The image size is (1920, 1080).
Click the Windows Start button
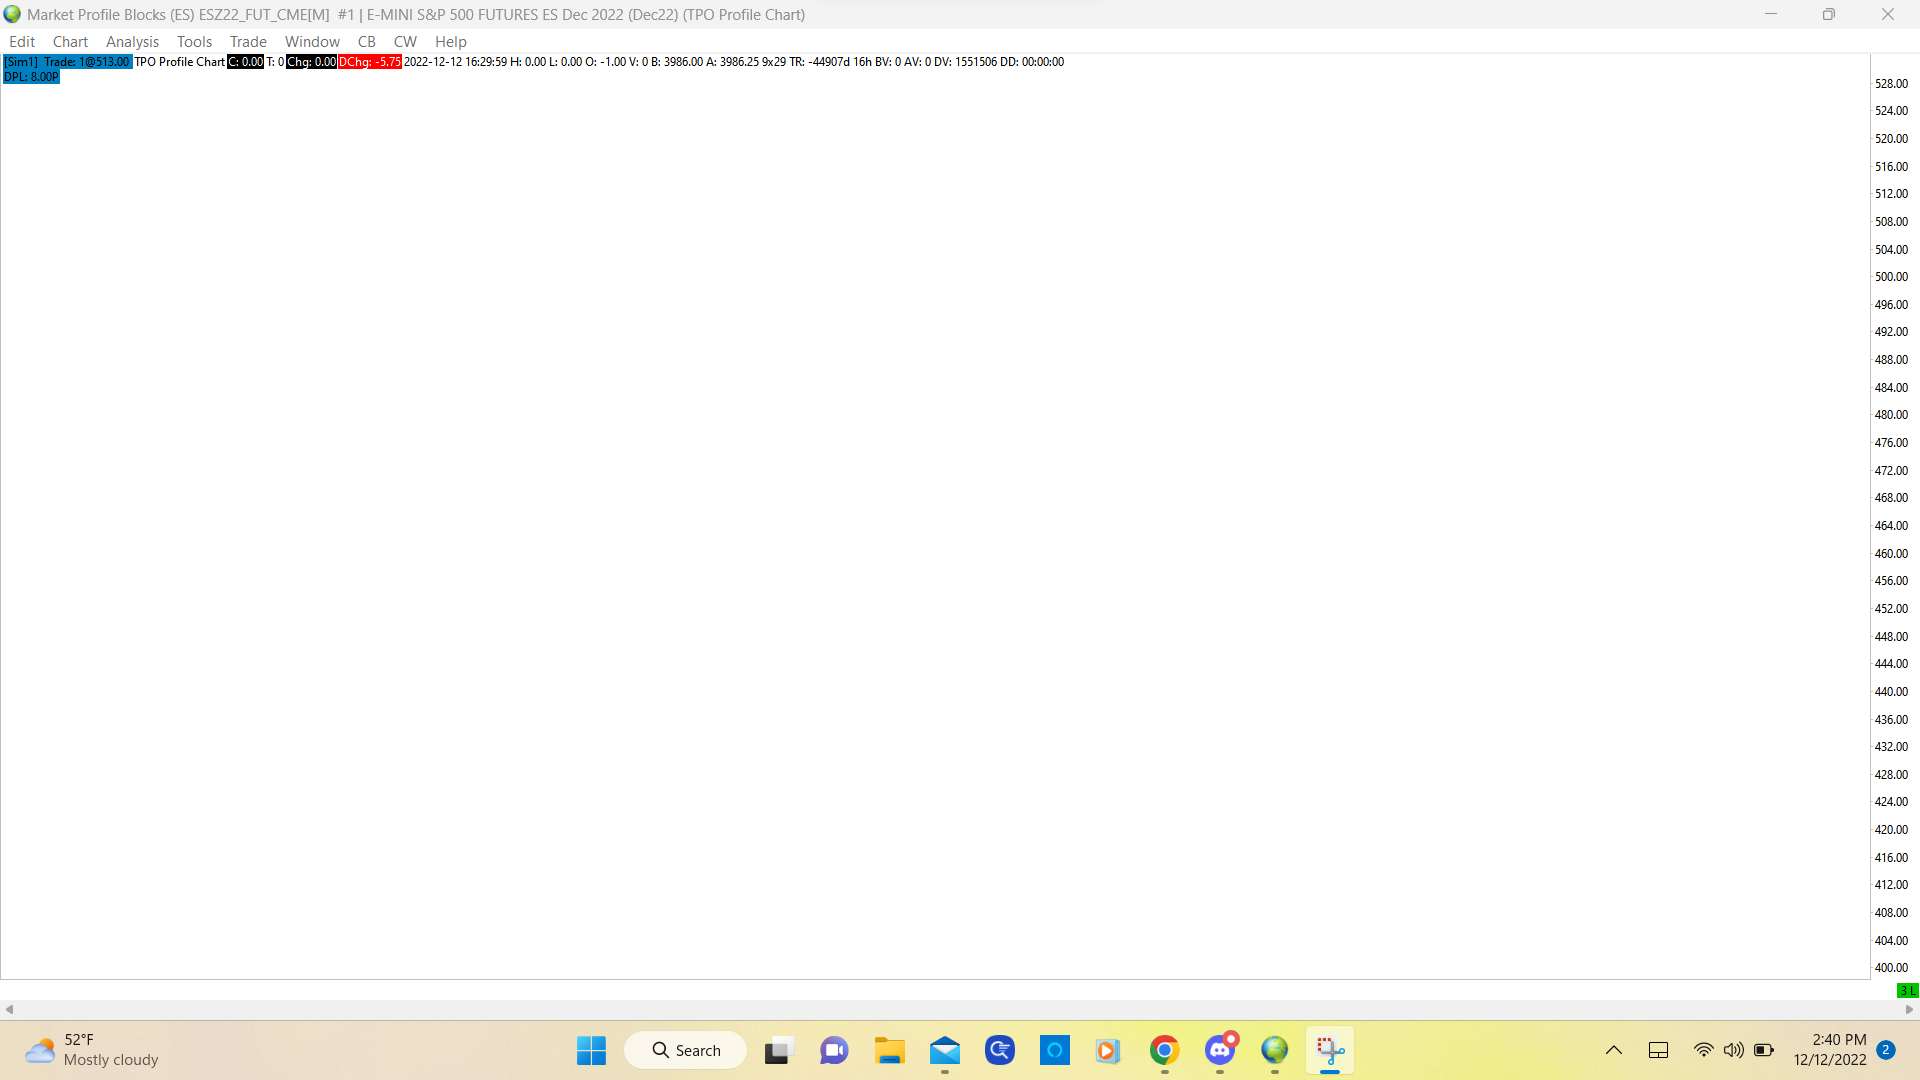tap(591, 1050)
